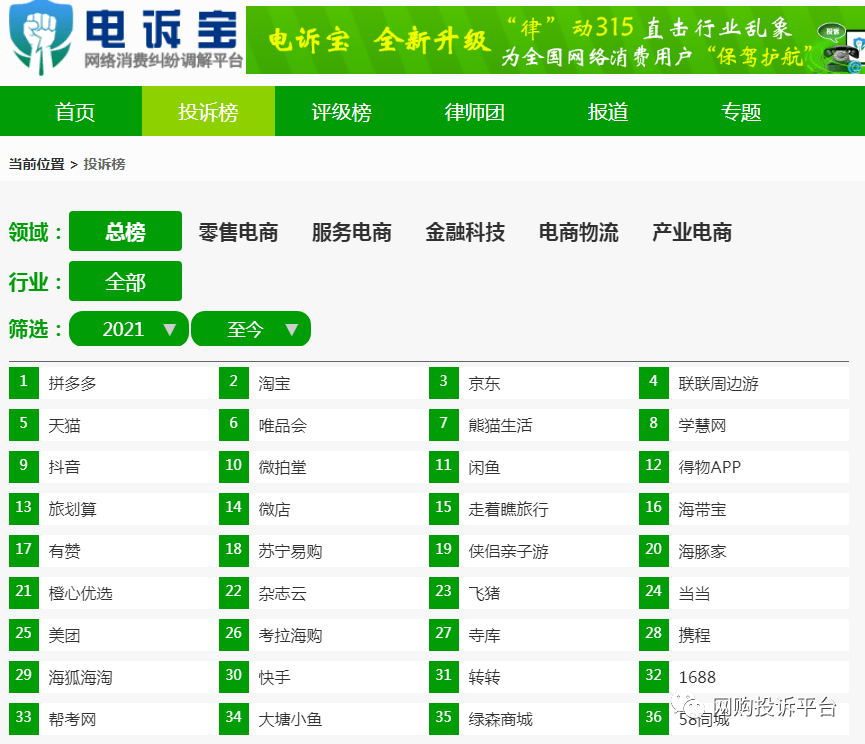
Task: Filter by 服务电商 field
Action: pos(352,232)
